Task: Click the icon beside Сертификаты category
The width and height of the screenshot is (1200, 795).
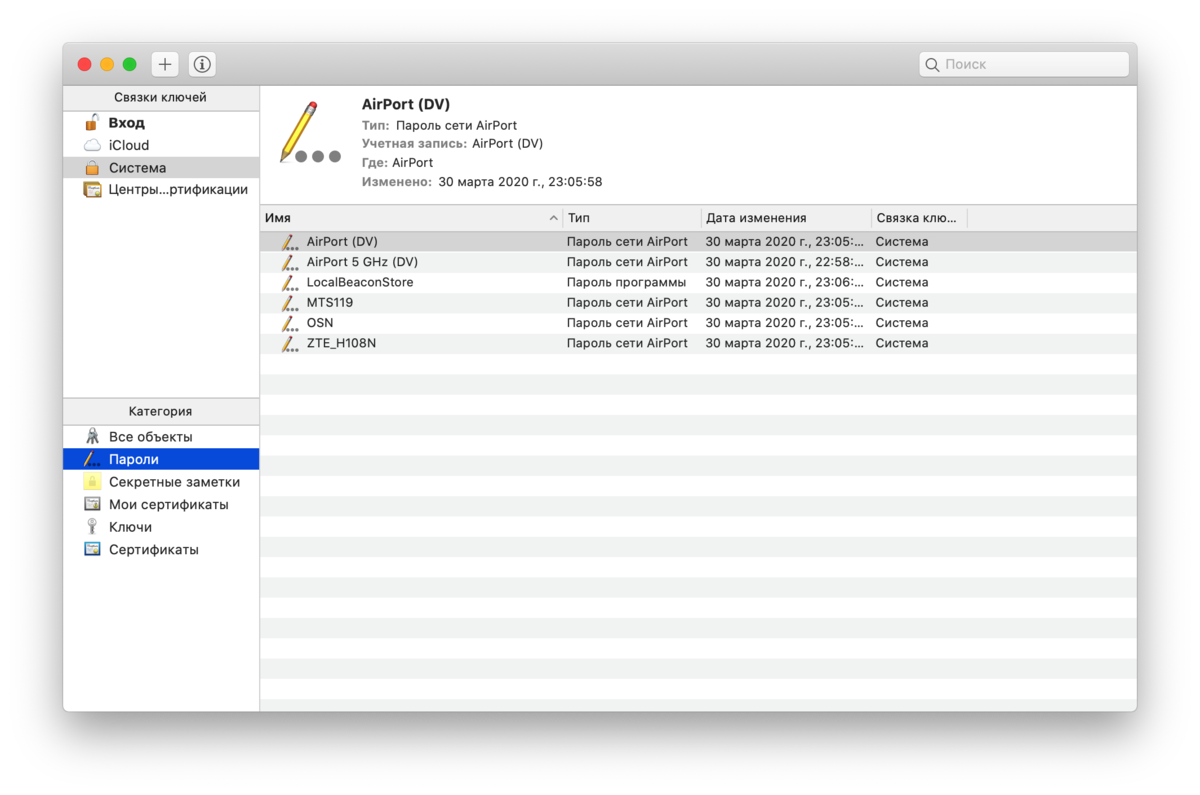Action: tap(92, 549)
